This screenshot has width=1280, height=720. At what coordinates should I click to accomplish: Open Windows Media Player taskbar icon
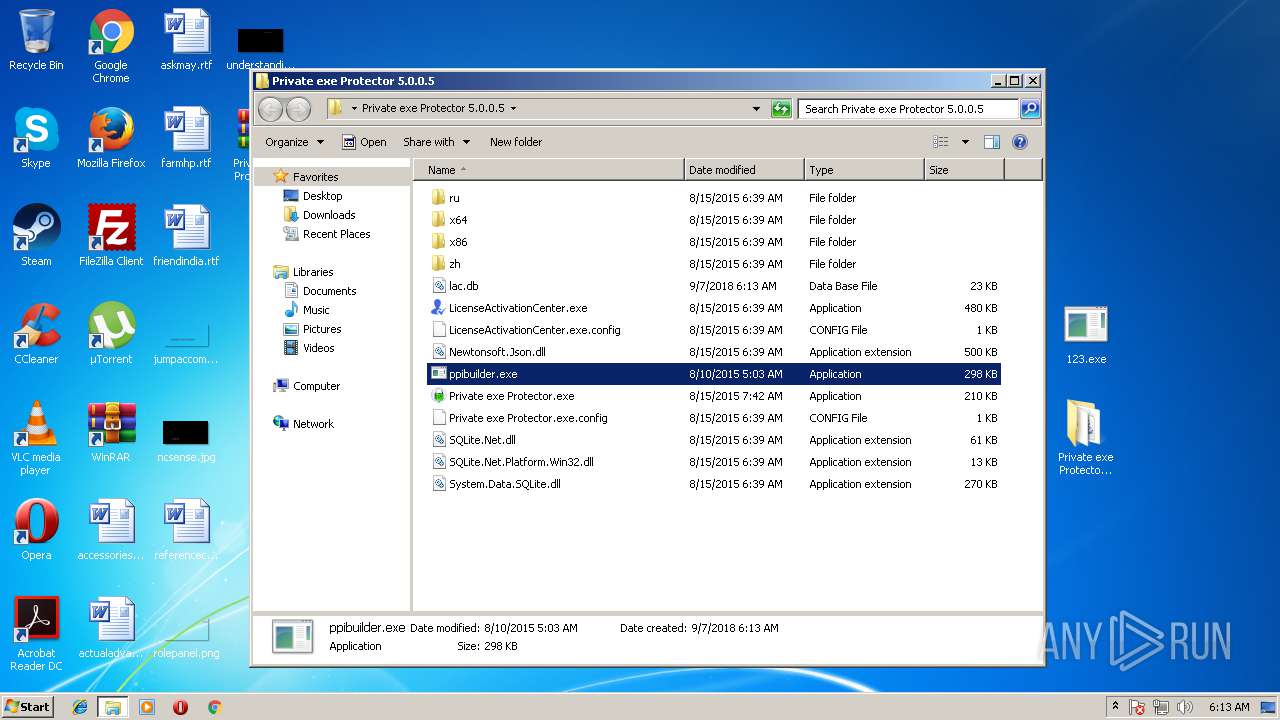pyautogui.click(x=147, y=707)
